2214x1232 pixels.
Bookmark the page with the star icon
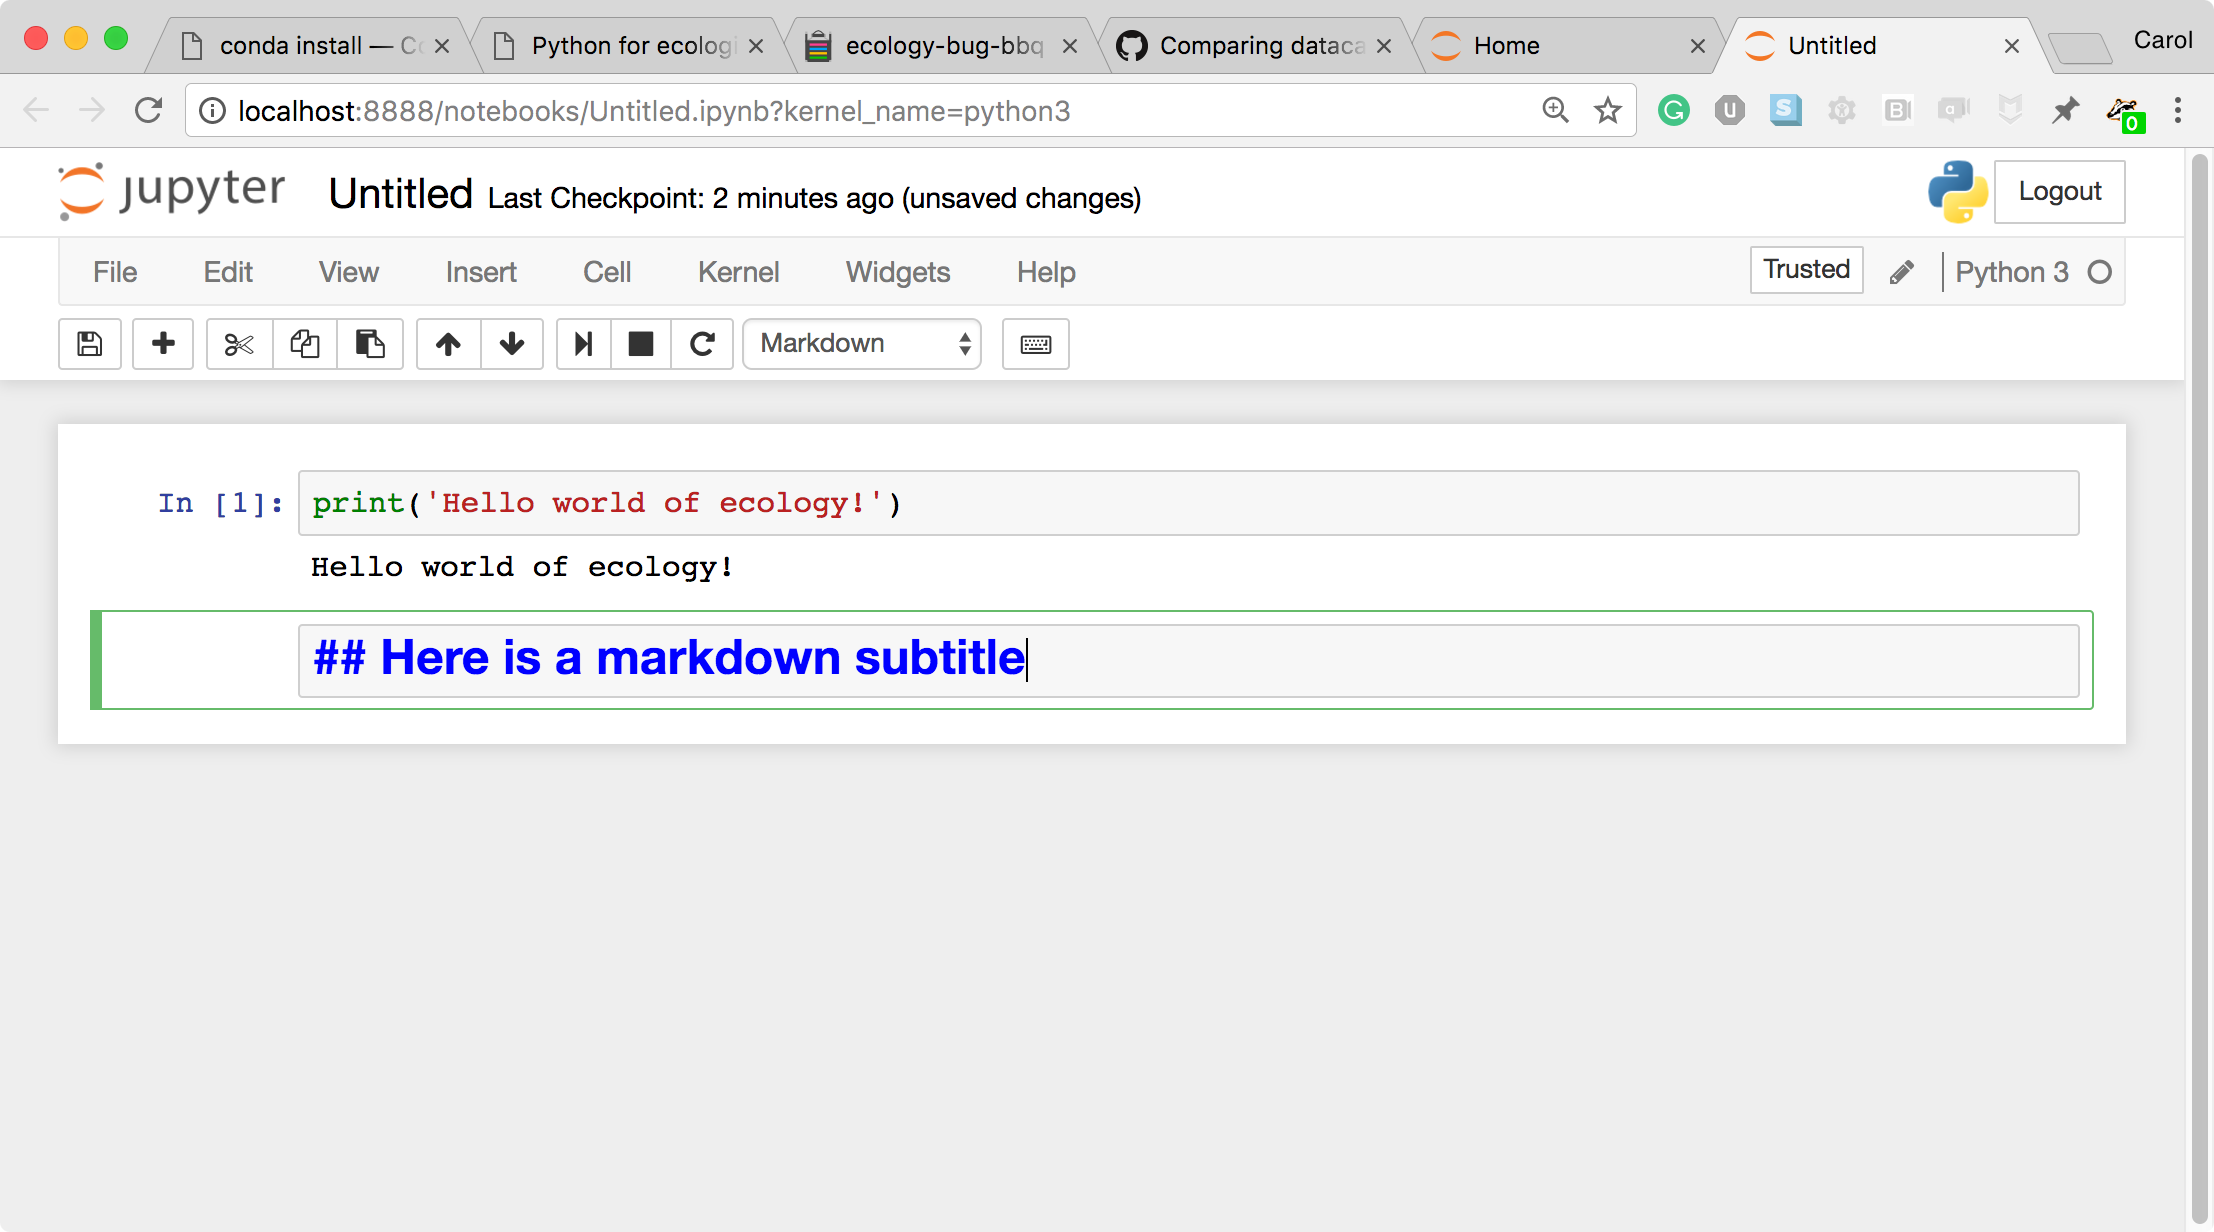tap(1606, 110)
